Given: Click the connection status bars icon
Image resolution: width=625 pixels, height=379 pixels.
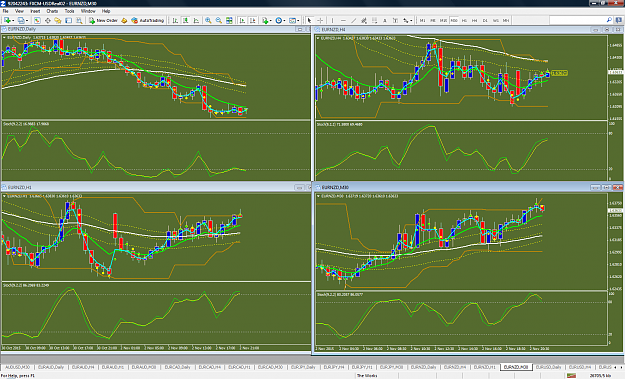Looking at the screenshot, I should pos(571,375).
